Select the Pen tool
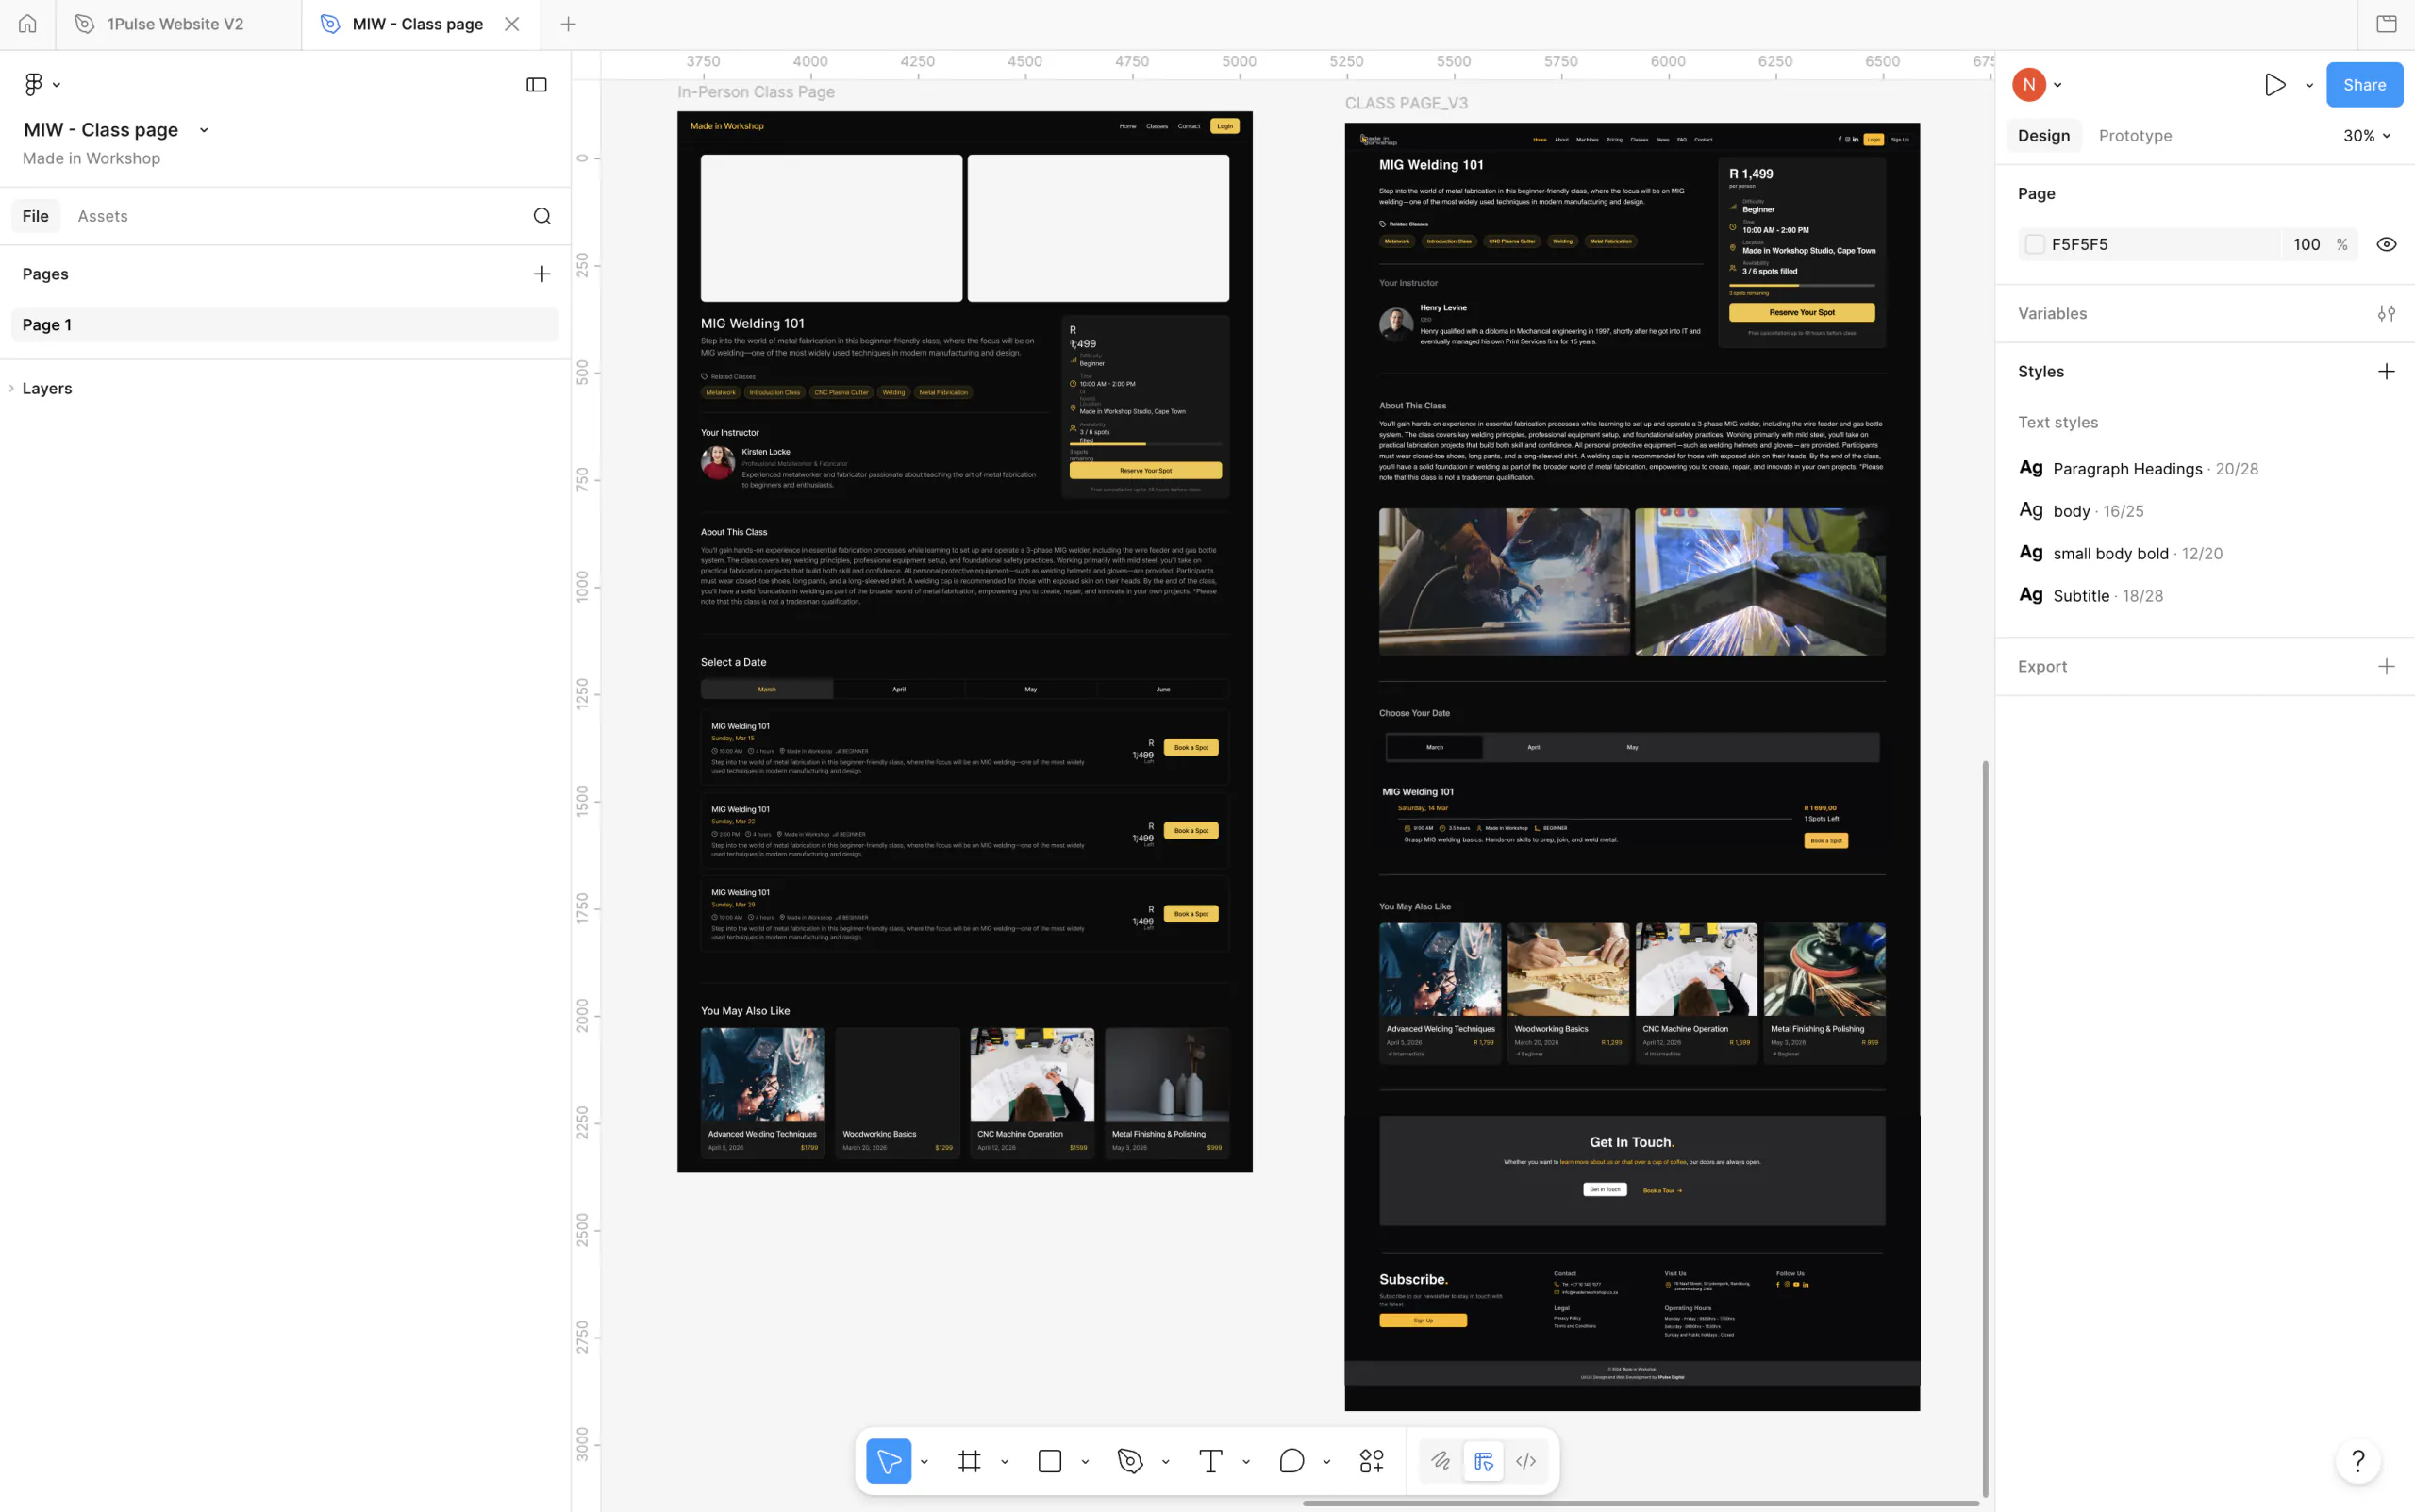Screen dimensions: 2415x1512 click(1130, 1461)
